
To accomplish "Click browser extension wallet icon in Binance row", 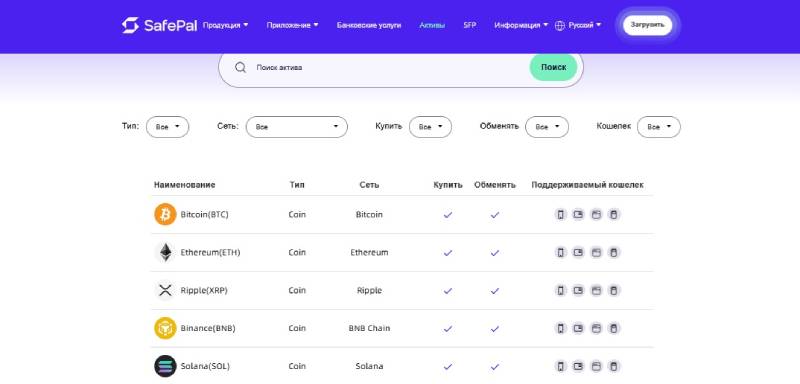I will click(596, 328).
